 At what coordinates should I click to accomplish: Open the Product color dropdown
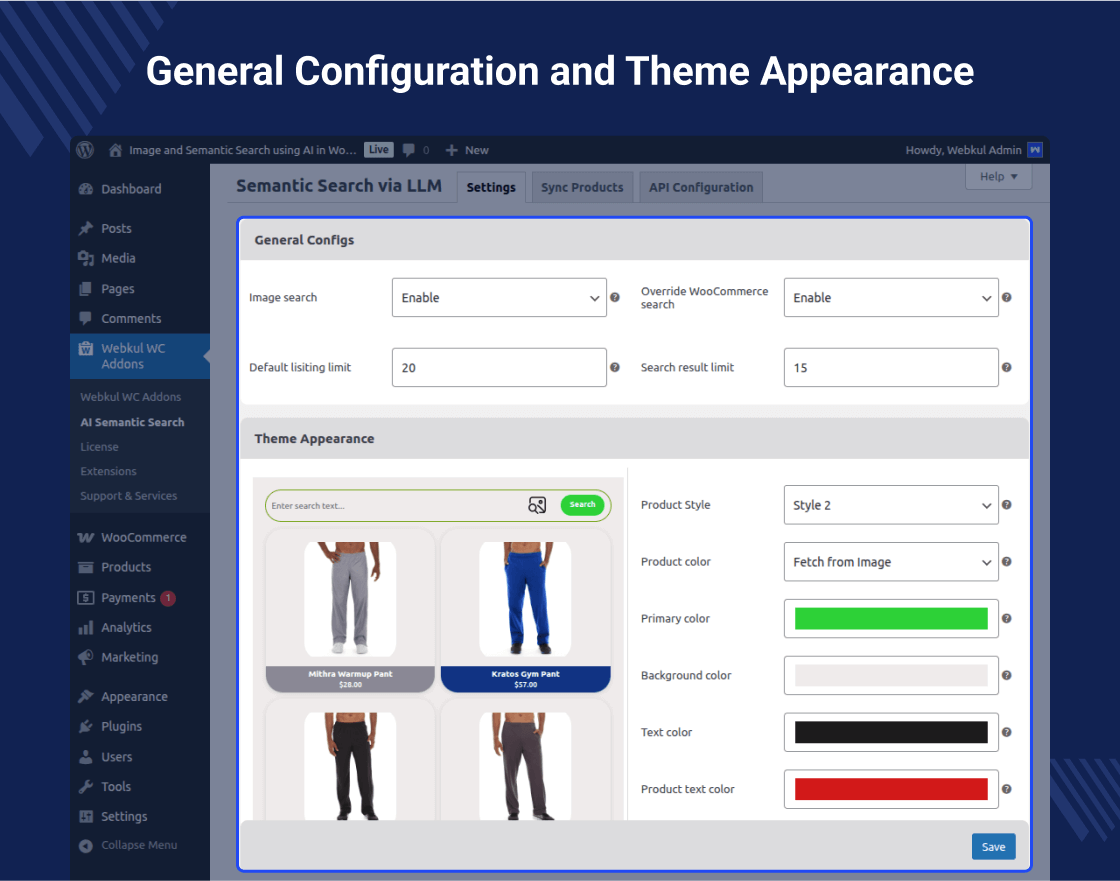point(891,562)
